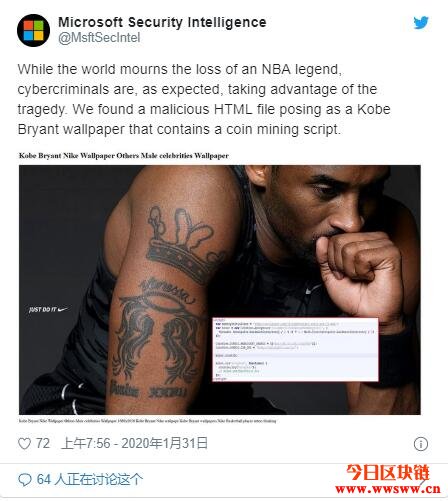Image resolution: width=448 pixels, height=501 pixels.
Task: Like the tweet with the heart icon
Action: point(24,444)
